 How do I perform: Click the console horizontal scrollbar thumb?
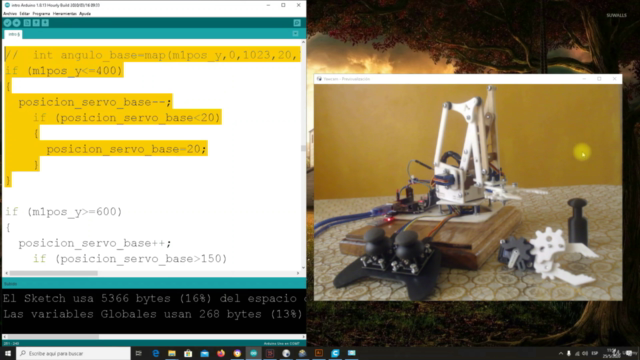click(x=53, y=337)
